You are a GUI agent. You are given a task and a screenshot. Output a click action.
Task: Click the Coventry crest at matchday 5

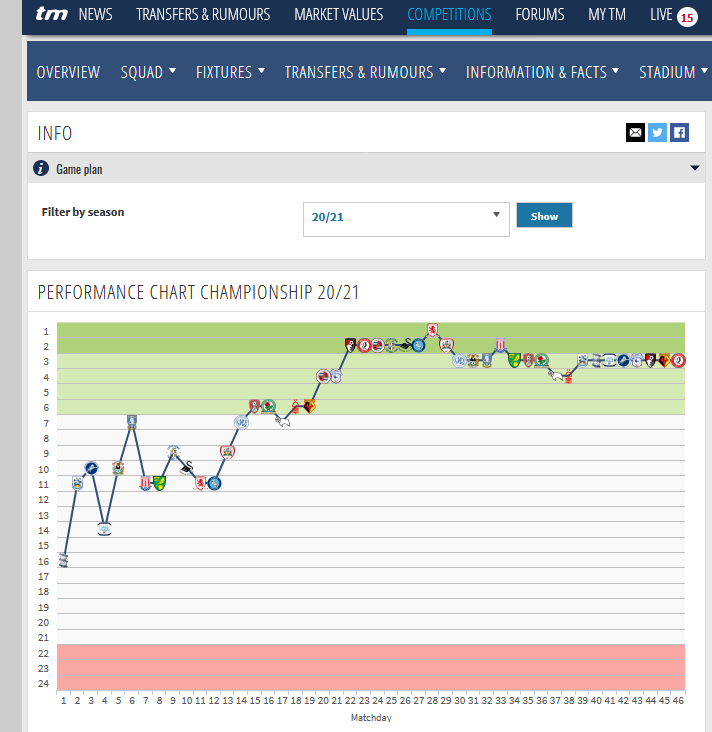click(118, 468)
